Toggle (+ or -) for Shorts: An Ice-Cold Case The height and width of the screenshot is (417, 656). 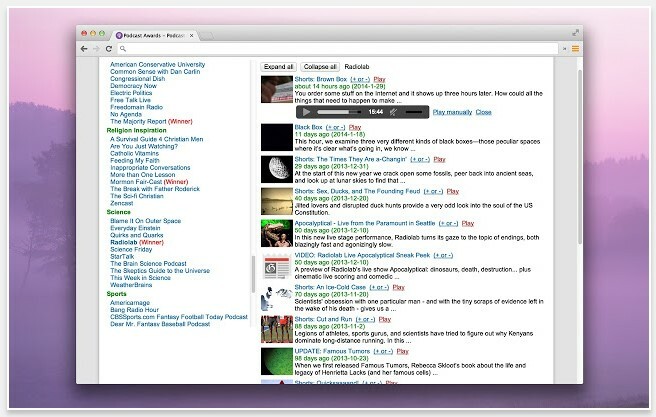tap(379, 287)
